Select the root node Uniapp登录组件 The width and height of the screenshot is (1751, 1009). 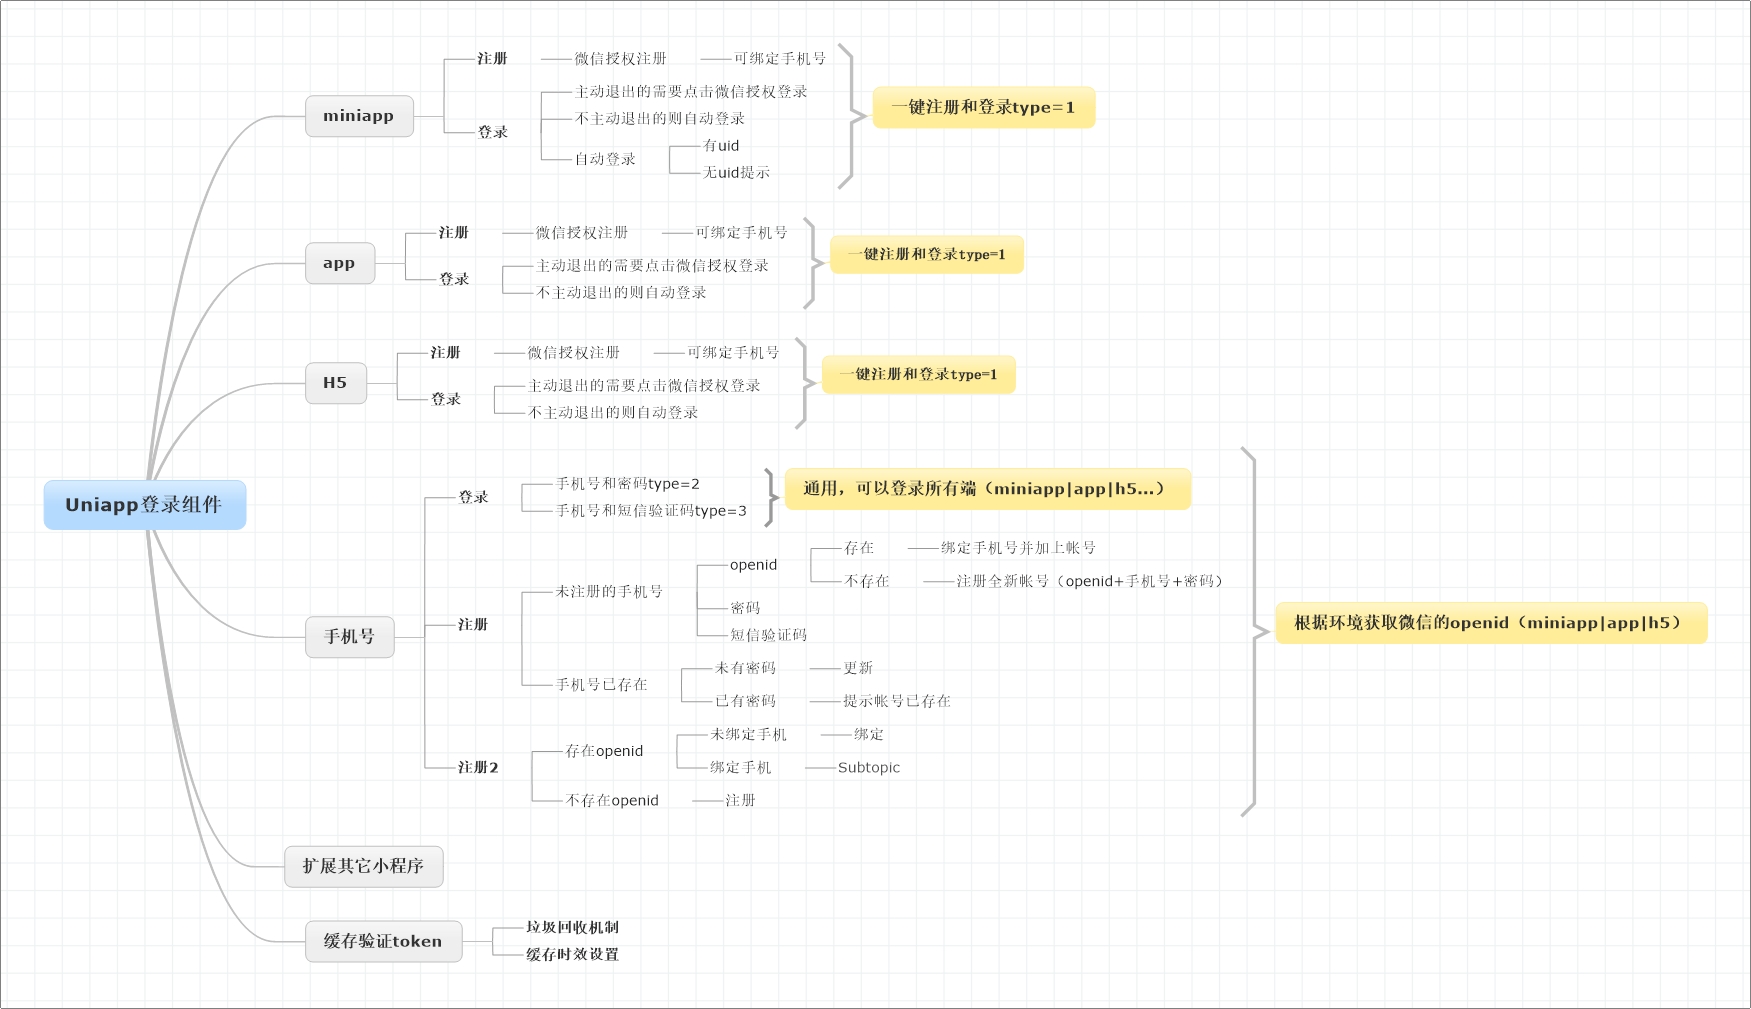[146, 505]
